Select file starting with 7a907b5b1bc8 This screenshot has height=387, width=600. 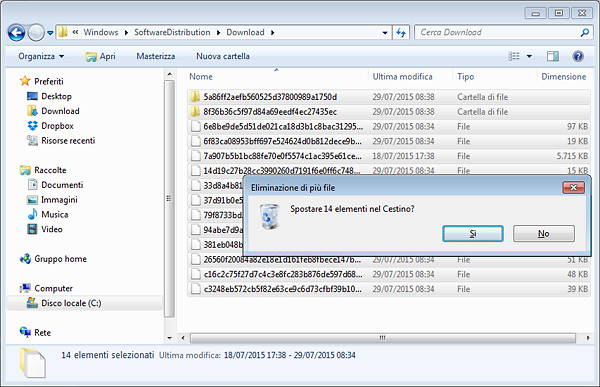click(x=389, y=156)
